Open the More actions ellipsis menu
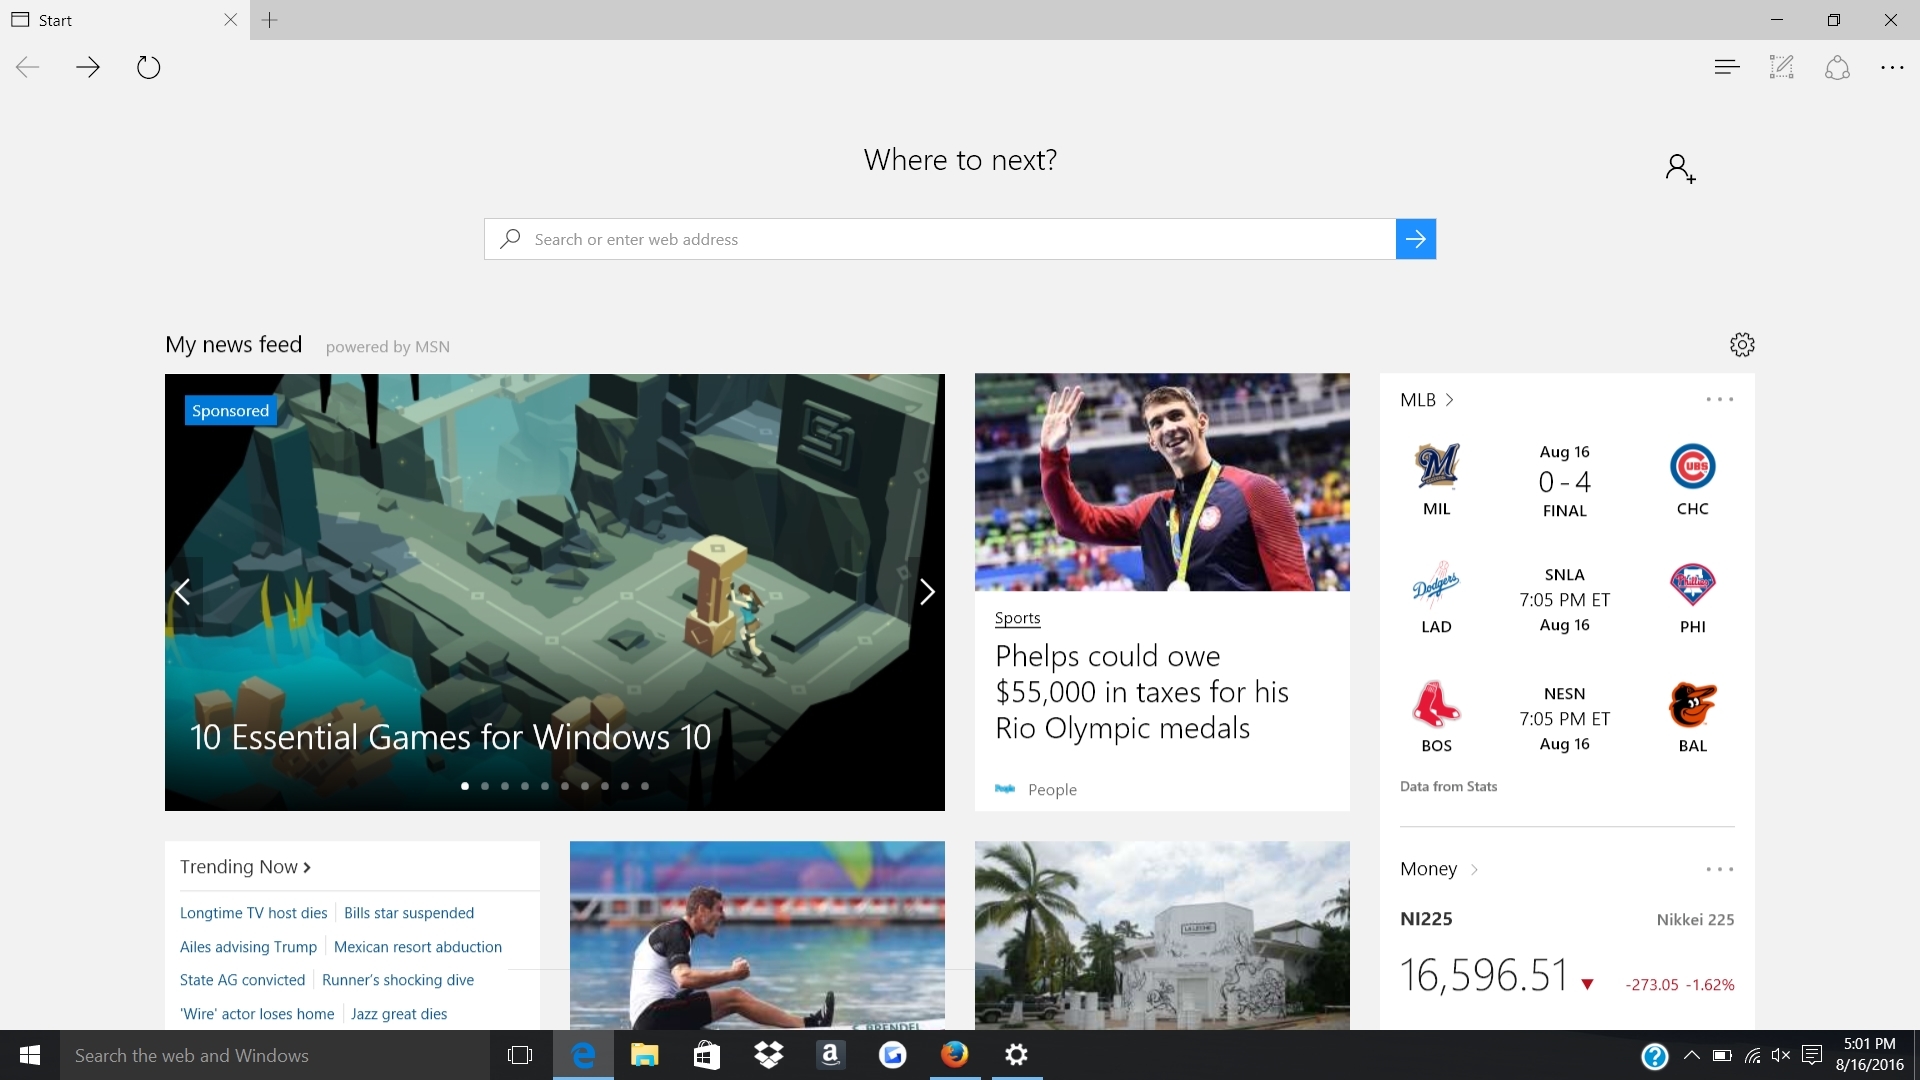Viewport: 1920px width, 1080px height. coord(1892,67)
